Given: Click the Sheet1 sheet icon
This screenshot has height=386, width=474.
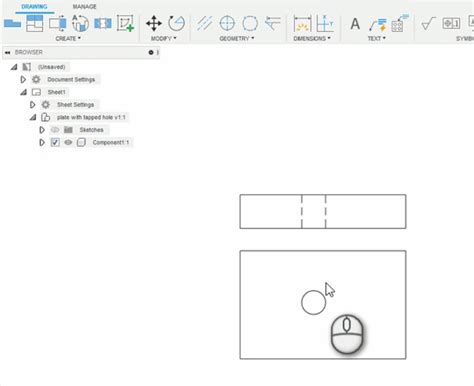Looking at the screenshot, I should 36,92.
